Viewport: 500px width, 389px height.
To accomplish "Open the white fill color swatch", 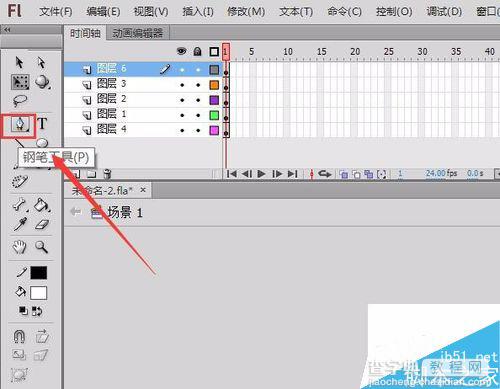I will 39,293.
